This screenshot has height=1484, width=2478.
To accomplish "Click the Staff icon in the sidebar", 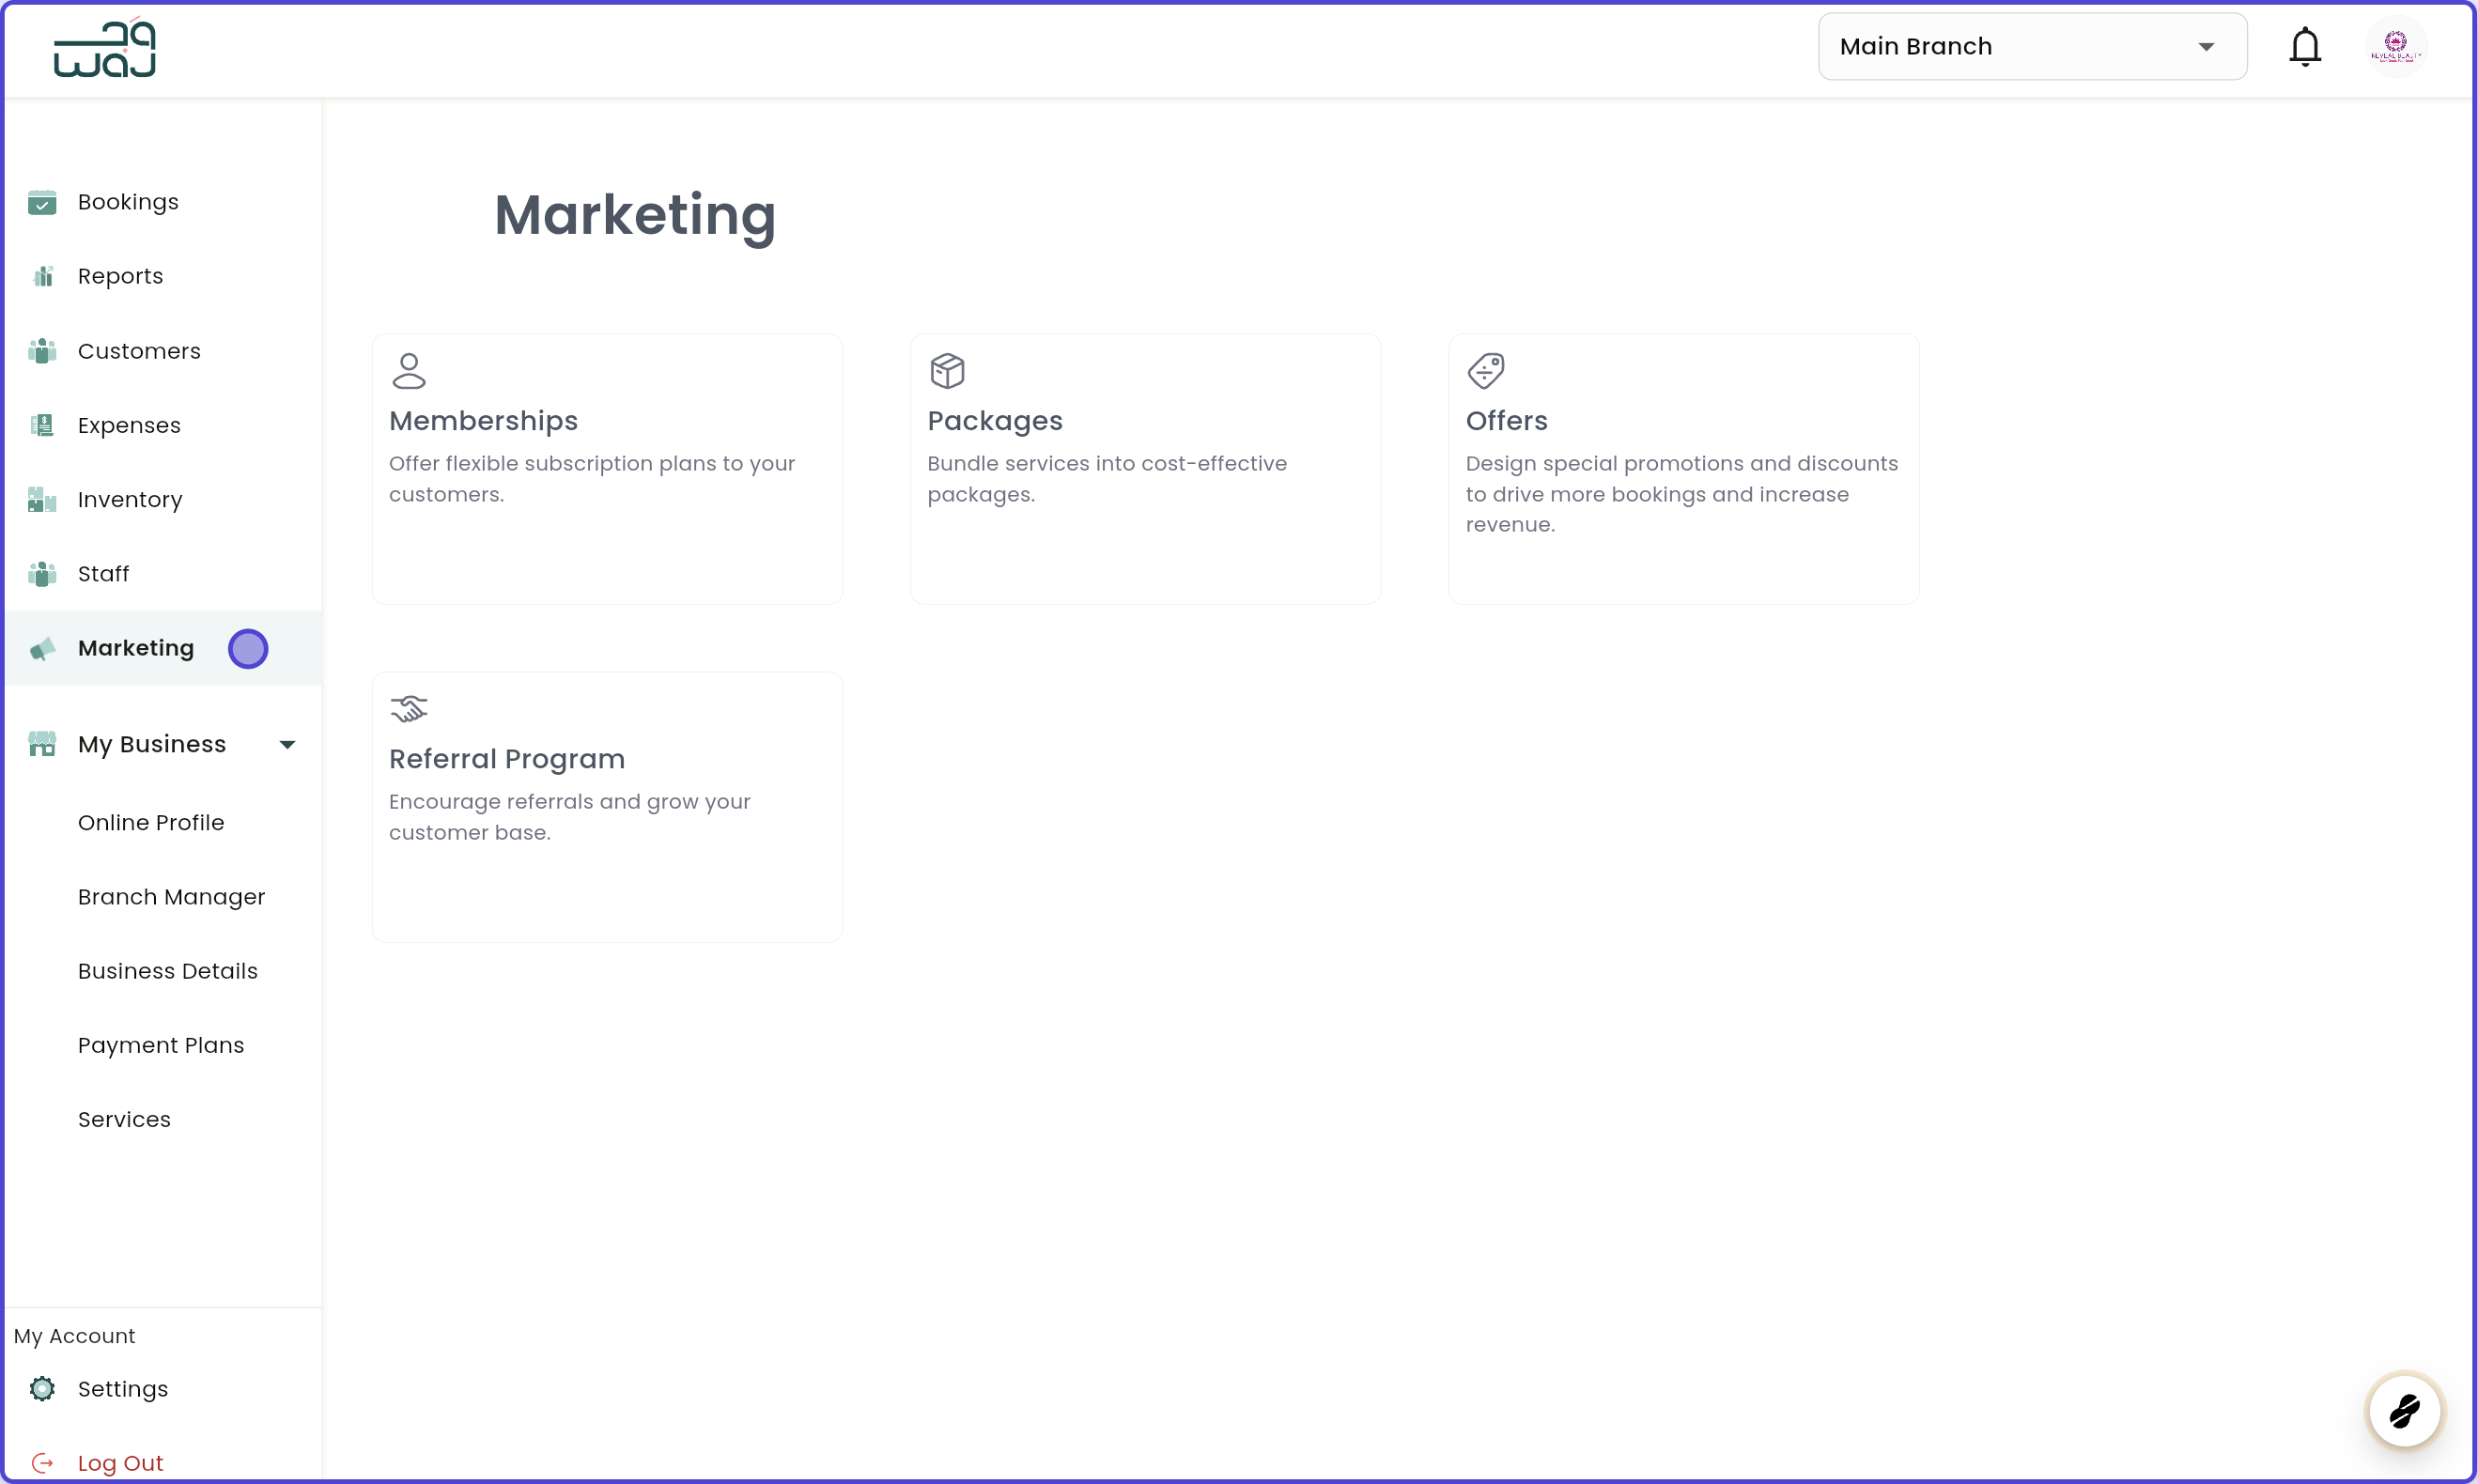I will pos(42,573).
